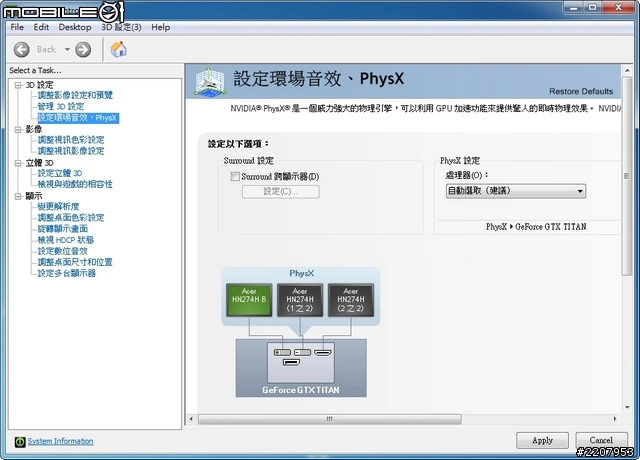Open the Desktop menu
Viewport: 640px width, 460px height.
75,27
